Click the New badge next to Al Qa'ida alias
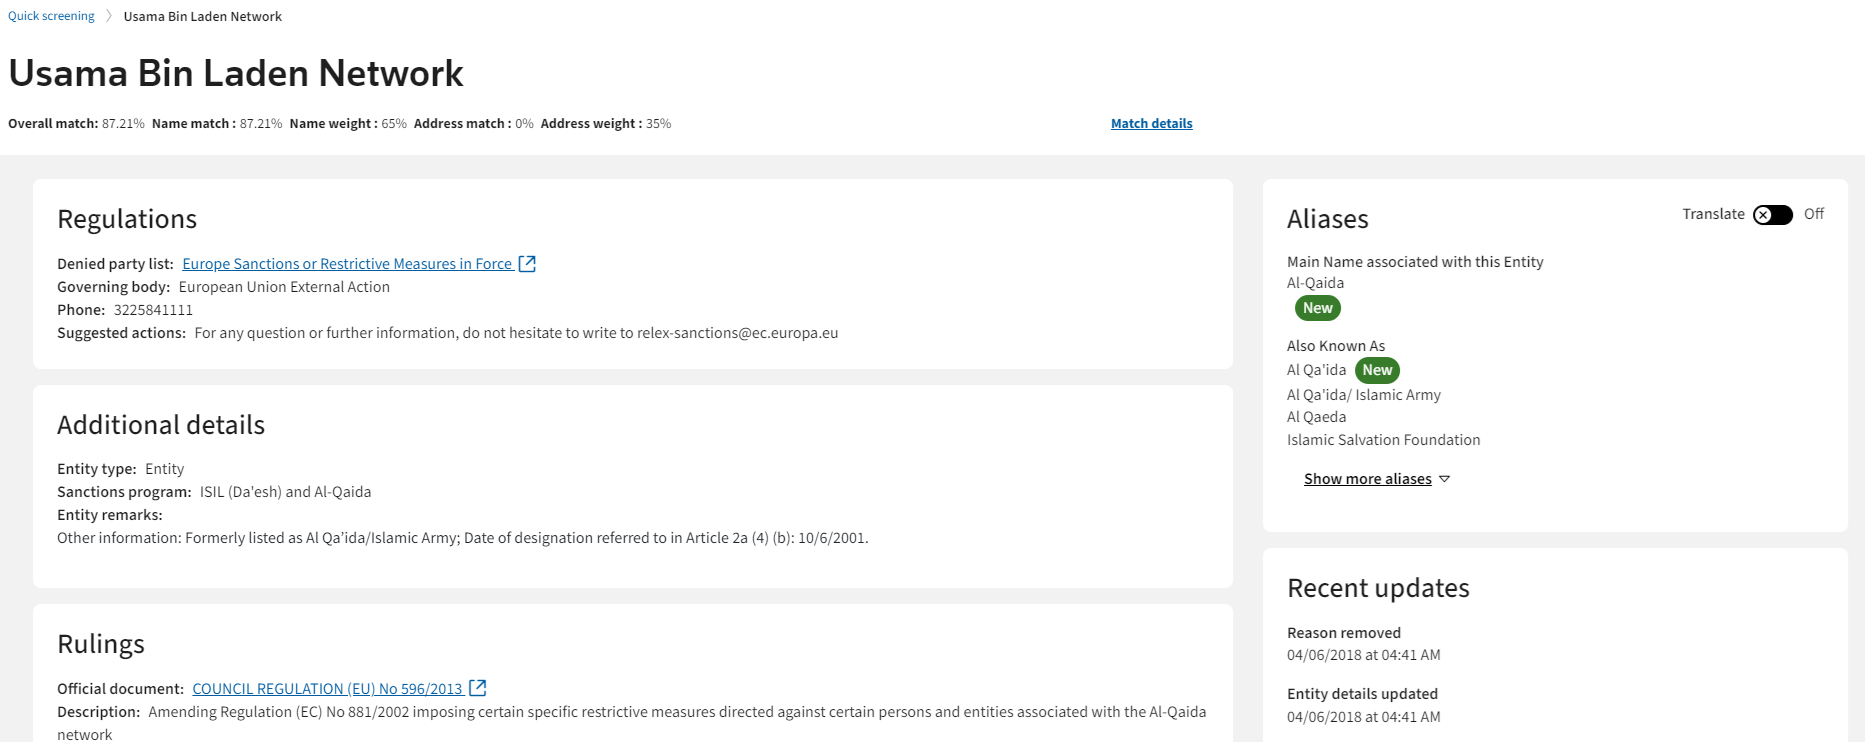This screenshot has height=742, width=1865. 1377,370
